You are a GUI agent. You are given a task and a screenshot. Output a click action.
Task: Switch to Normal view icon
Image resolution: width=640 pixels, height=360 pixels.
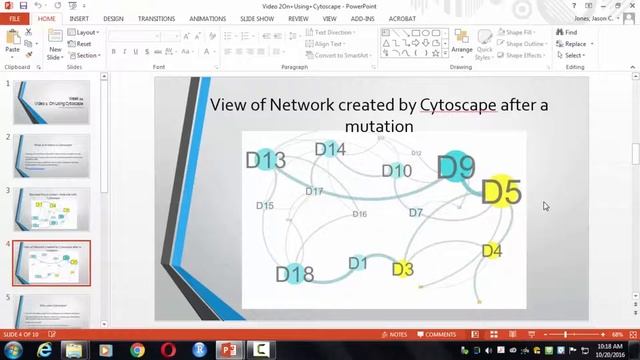pos(475,335)
